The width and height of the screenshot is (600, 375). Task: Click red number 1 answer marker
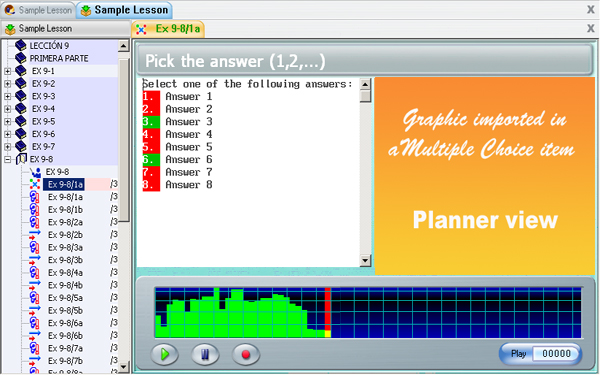point(151,96)
